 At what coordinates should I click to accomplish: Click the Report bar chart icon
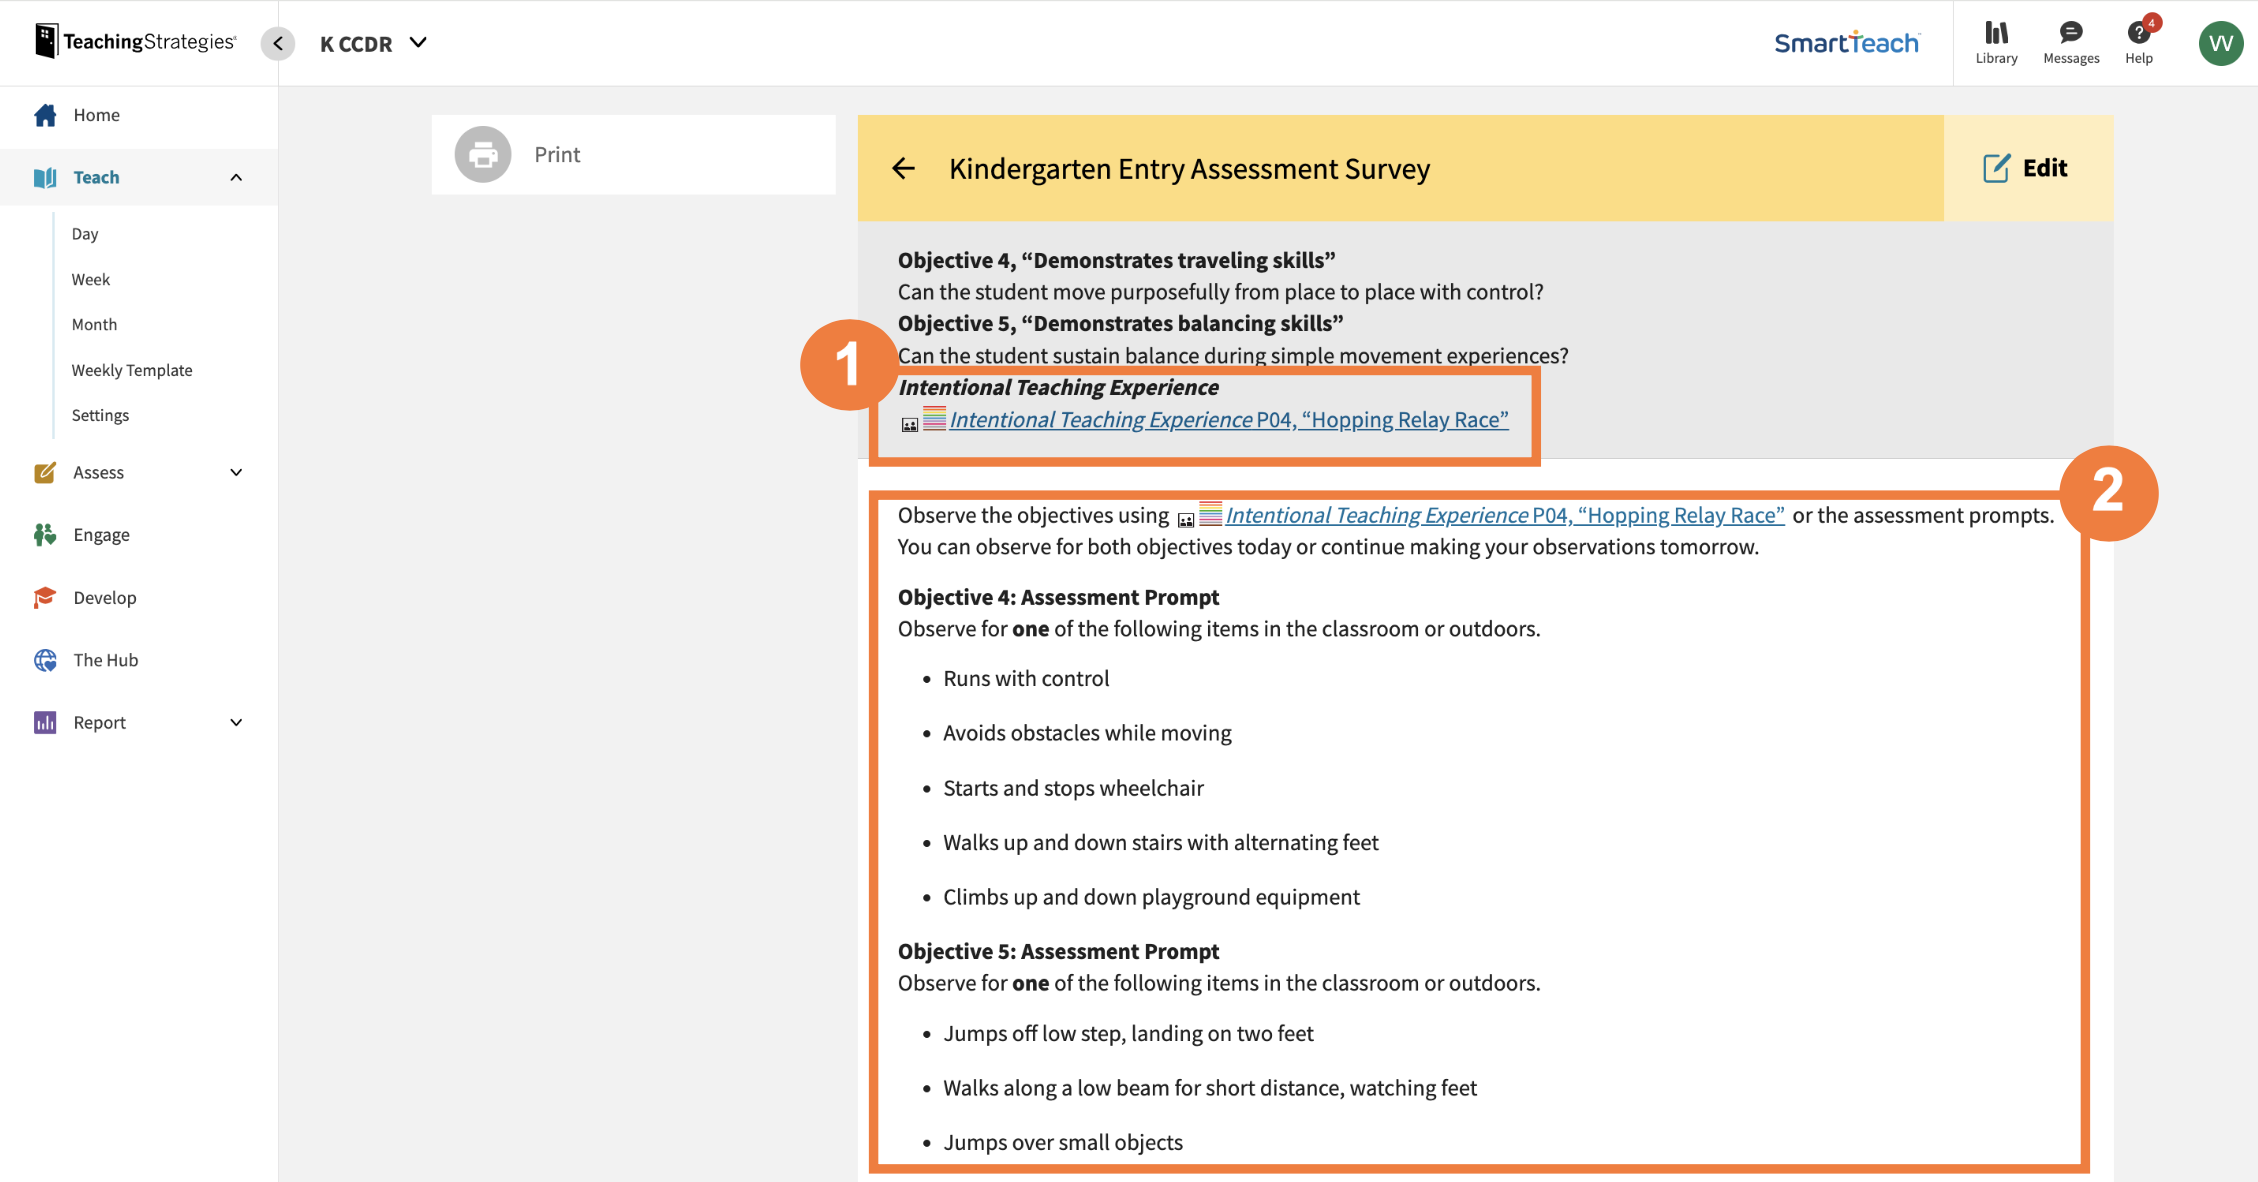coord(45,721)
